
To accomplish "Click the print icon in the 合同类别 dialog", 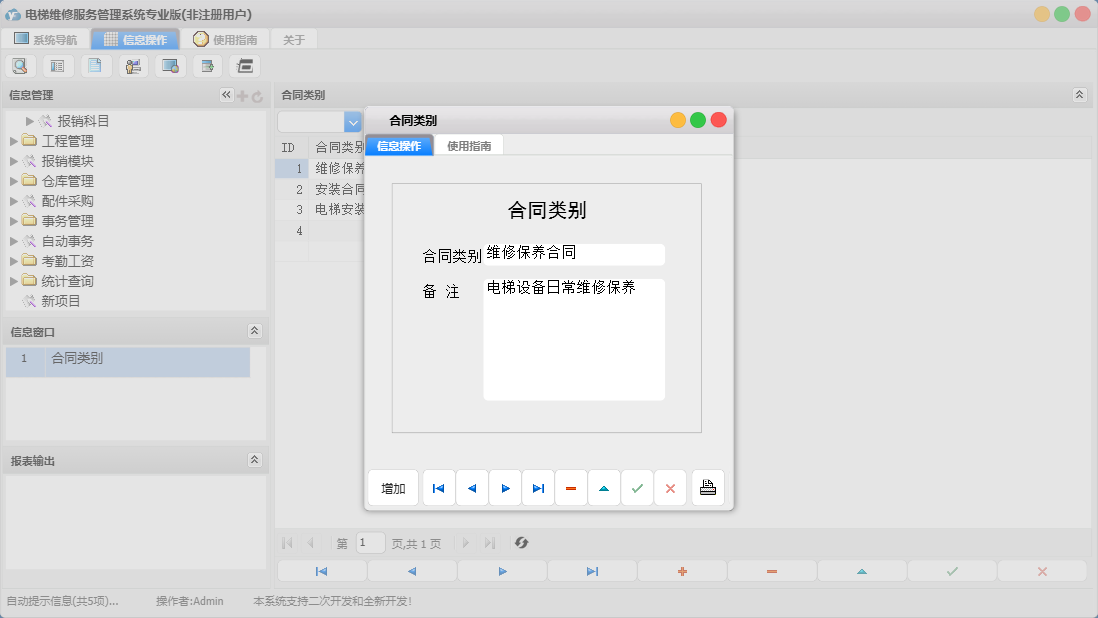I will [x=707, y=487].
